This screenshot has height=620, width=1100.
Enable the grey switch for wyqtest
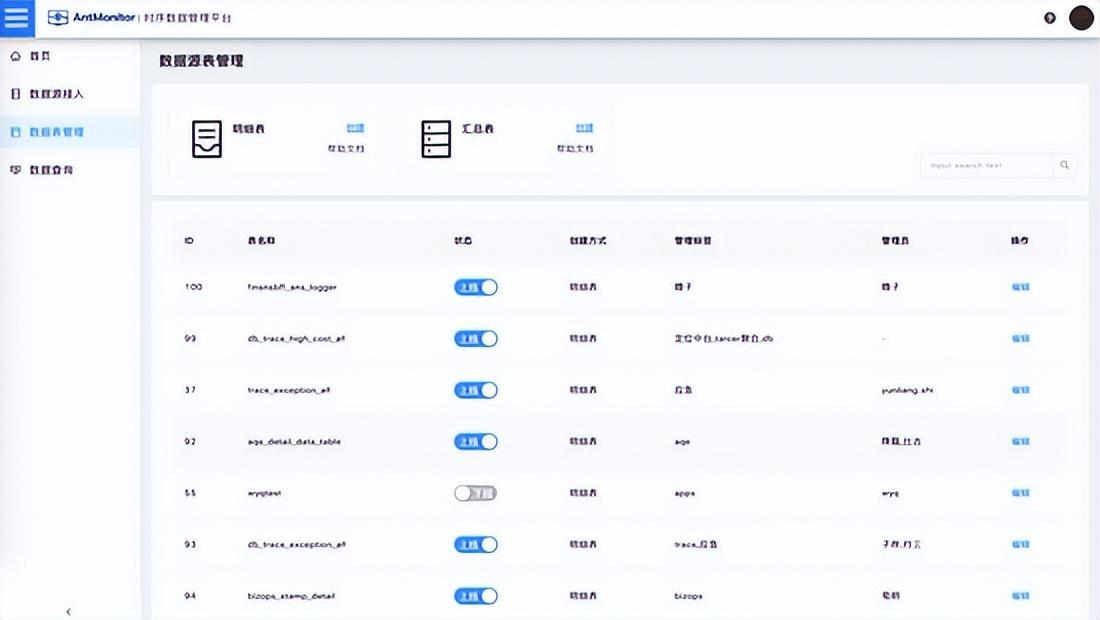[x=476, y=493]
